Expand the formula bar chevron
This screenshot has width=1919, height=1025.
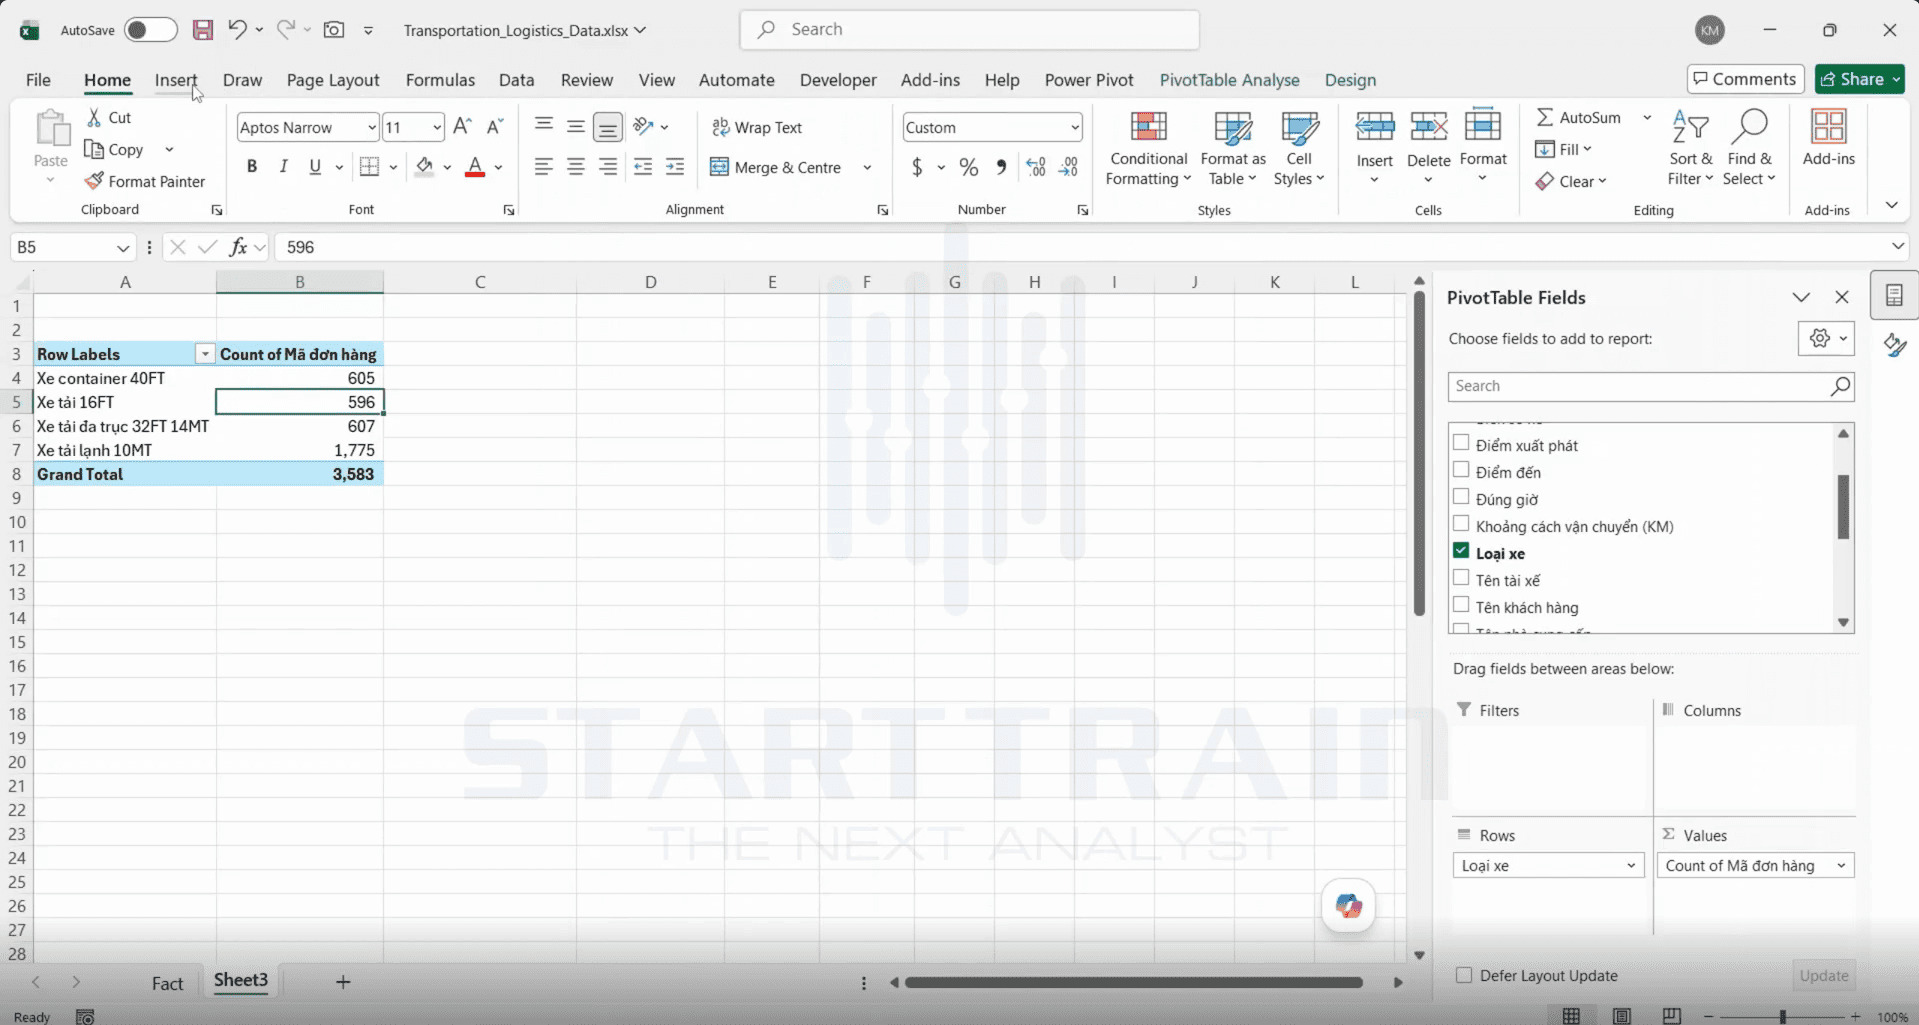[1898, 246]
